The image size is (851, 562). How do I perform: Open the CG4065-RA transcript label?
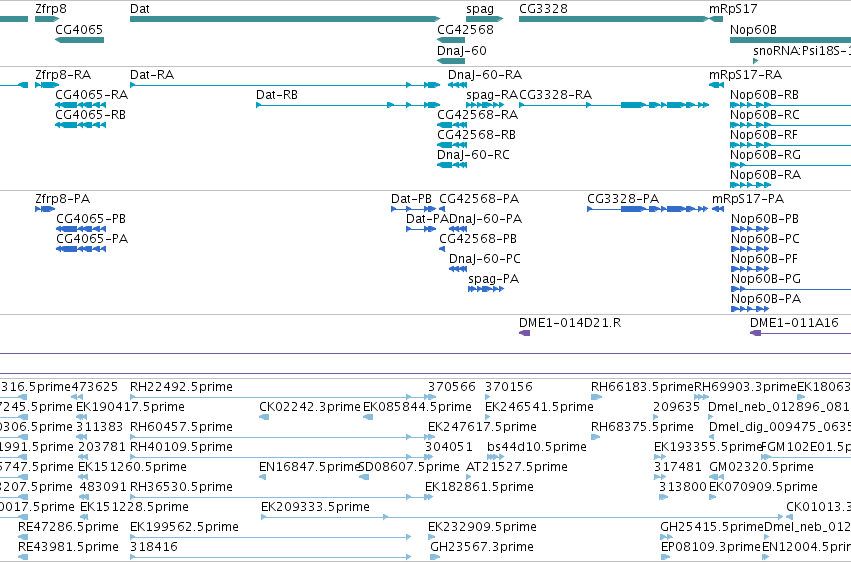tap(91, 94)
